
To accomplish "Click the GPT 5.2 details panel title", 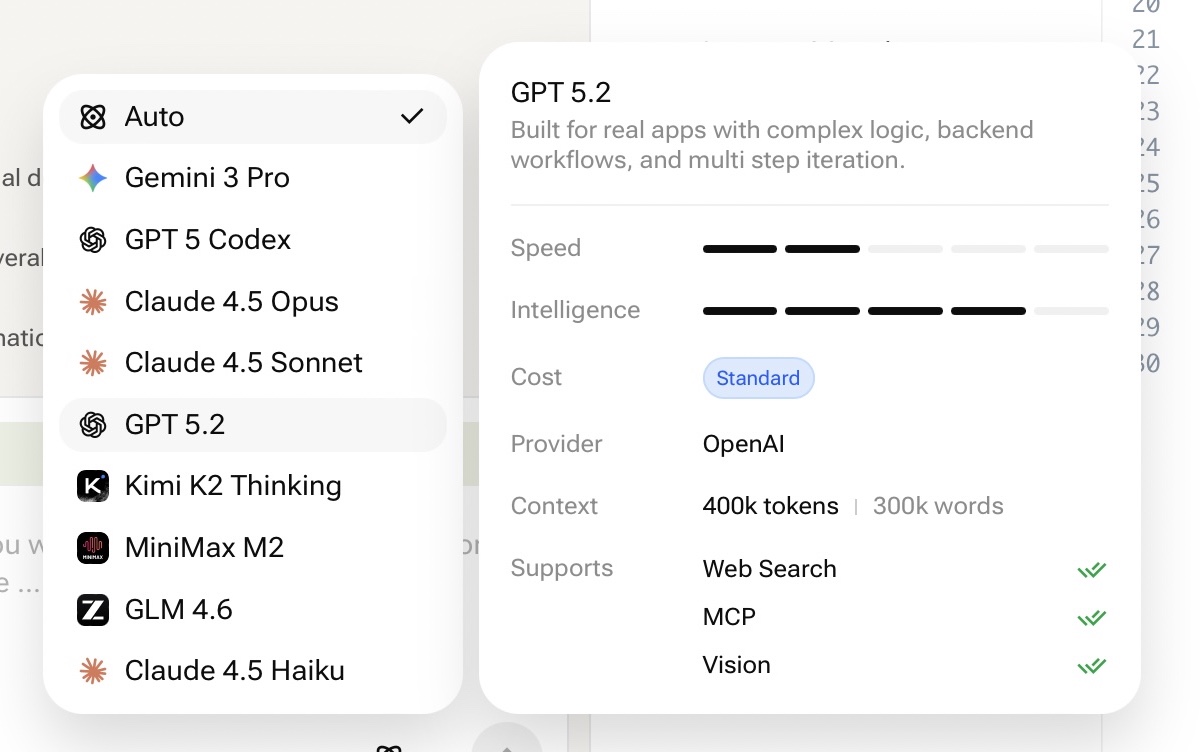I will pos(561,93).
